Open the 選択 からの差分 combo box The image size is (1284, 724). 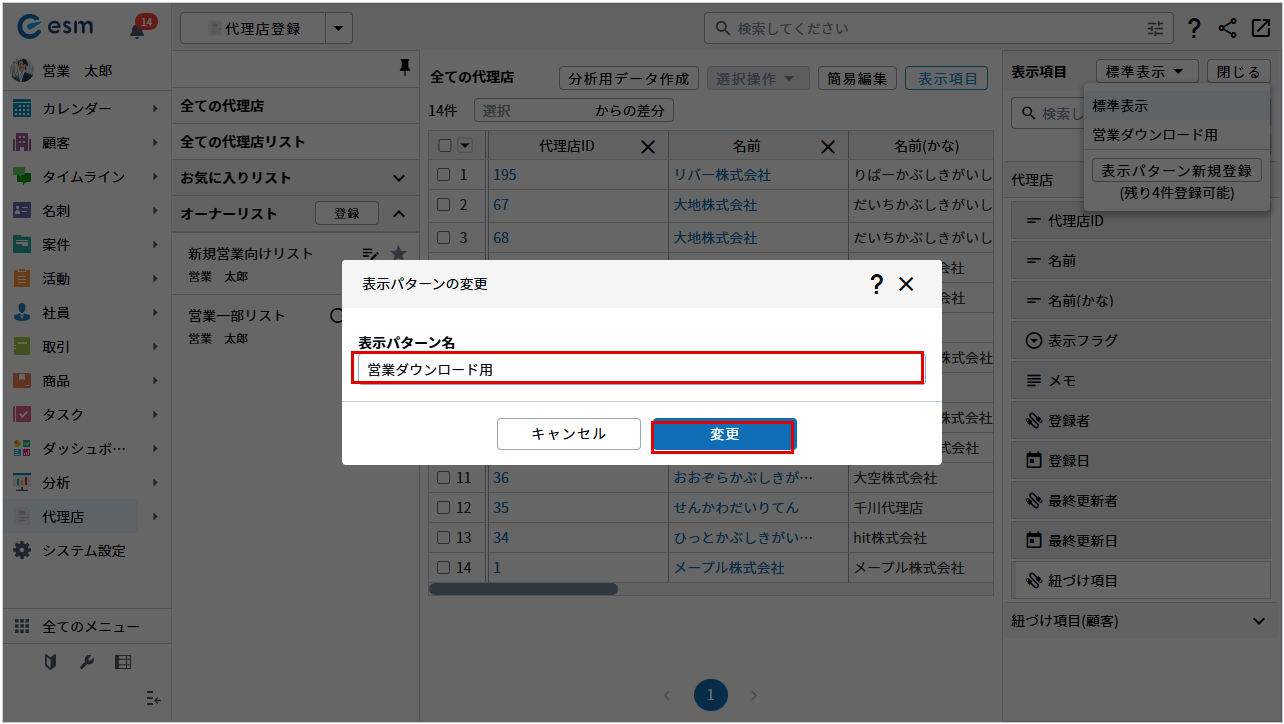pyautogui.click(x=574, y=111)
